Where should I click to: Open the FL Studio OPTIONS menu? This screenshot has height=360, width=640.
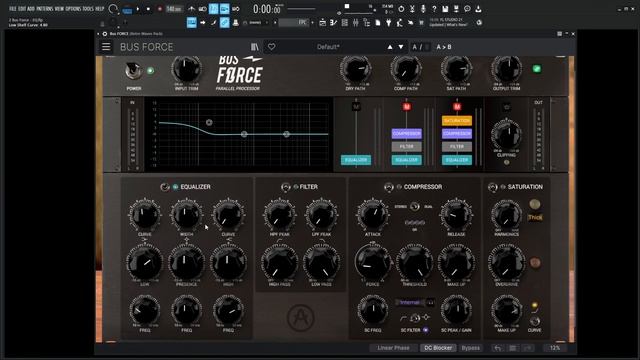point(73,8)
